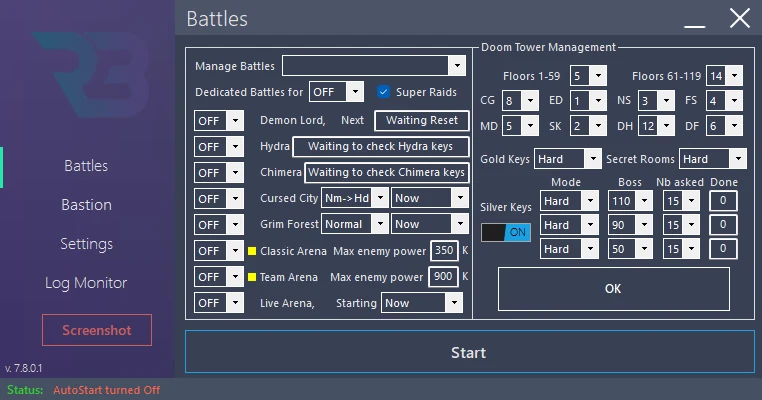This screenshot has width=762, height=400.
Task: Open the Bastion section in sidebar
Action: (87, 205)
